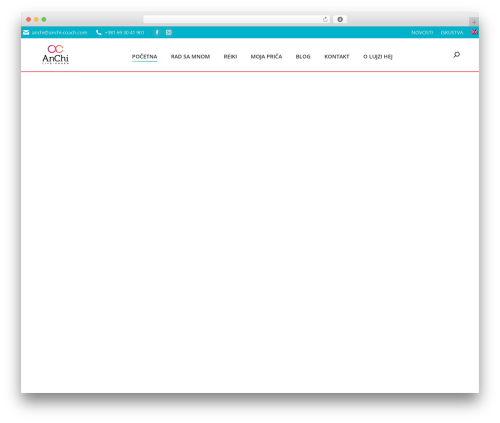Go to the REIKI menu item

230,57
